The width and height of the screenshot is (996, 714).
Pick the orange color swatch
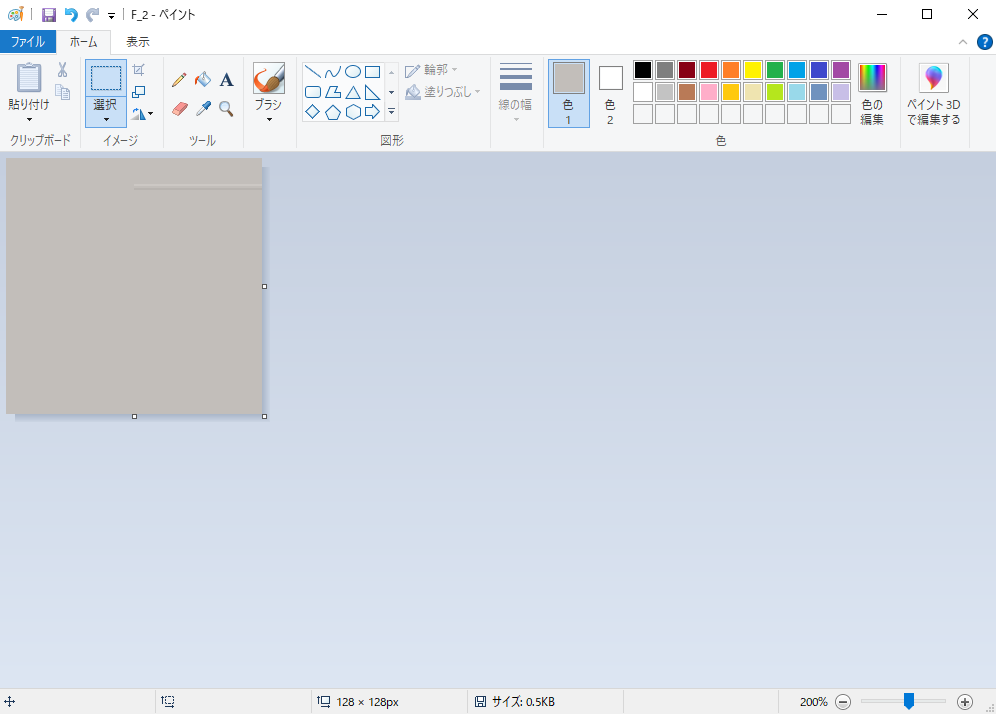[x=731, y=70]
